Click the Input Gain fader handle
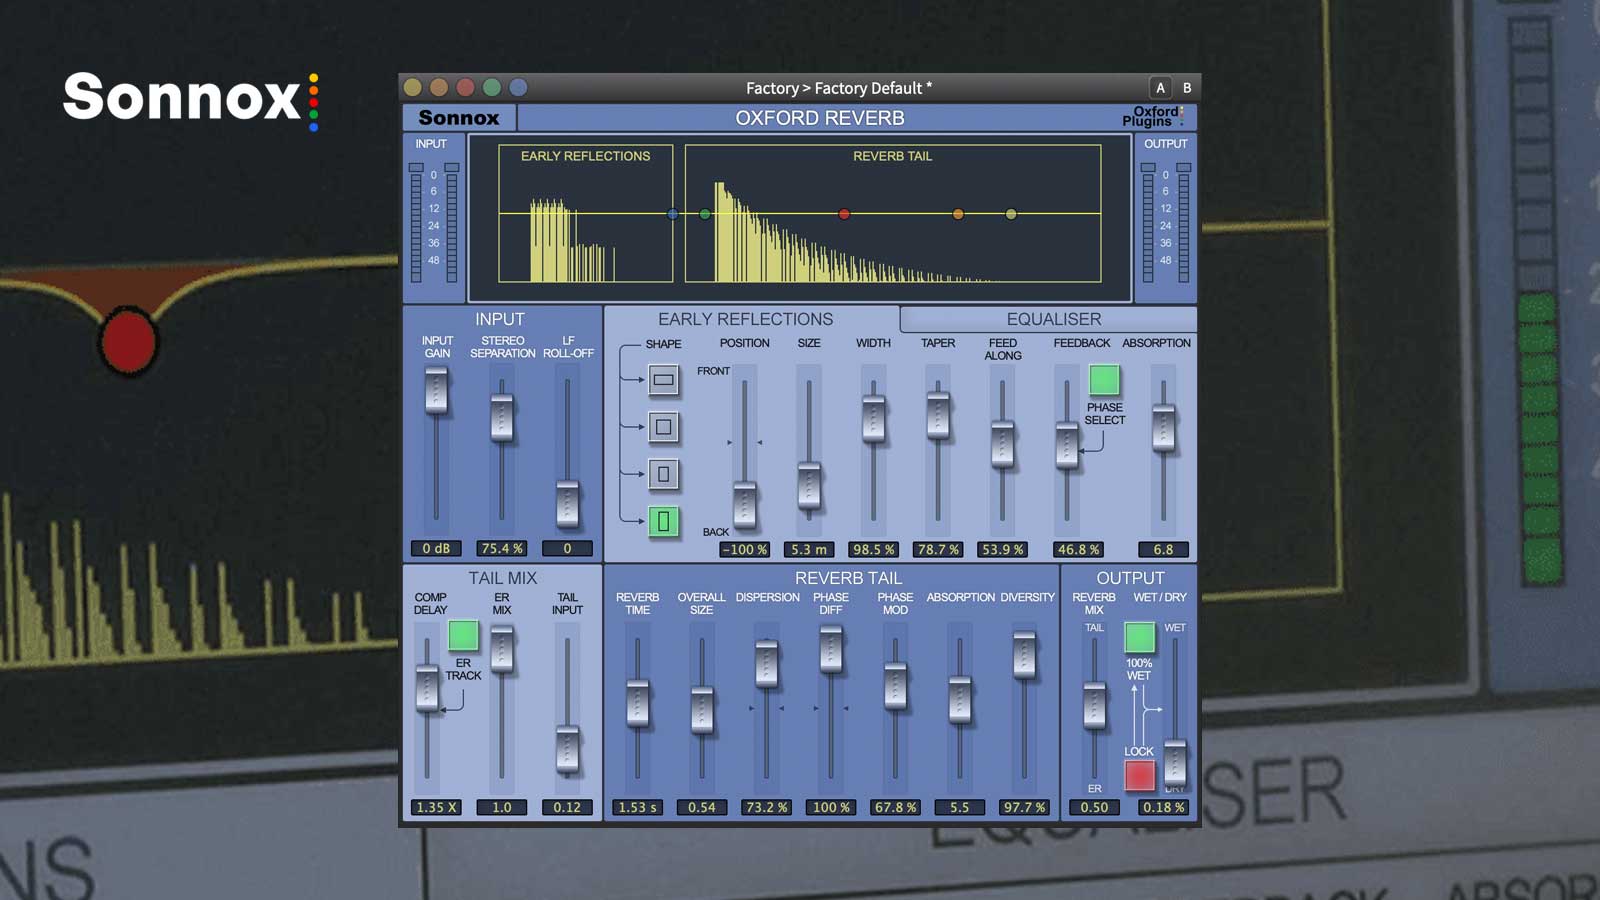The image size is (1600, 900). [x=436, y=390]
